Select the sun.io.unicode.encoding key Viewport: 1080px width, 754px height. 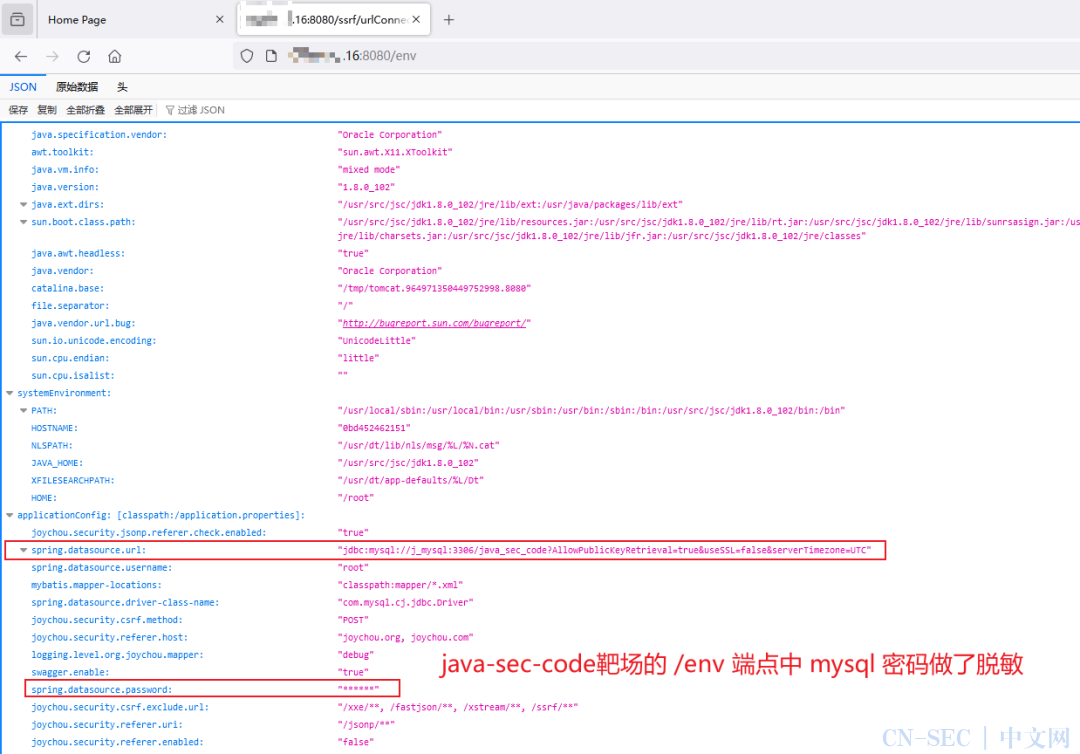(x=94, y=341)
